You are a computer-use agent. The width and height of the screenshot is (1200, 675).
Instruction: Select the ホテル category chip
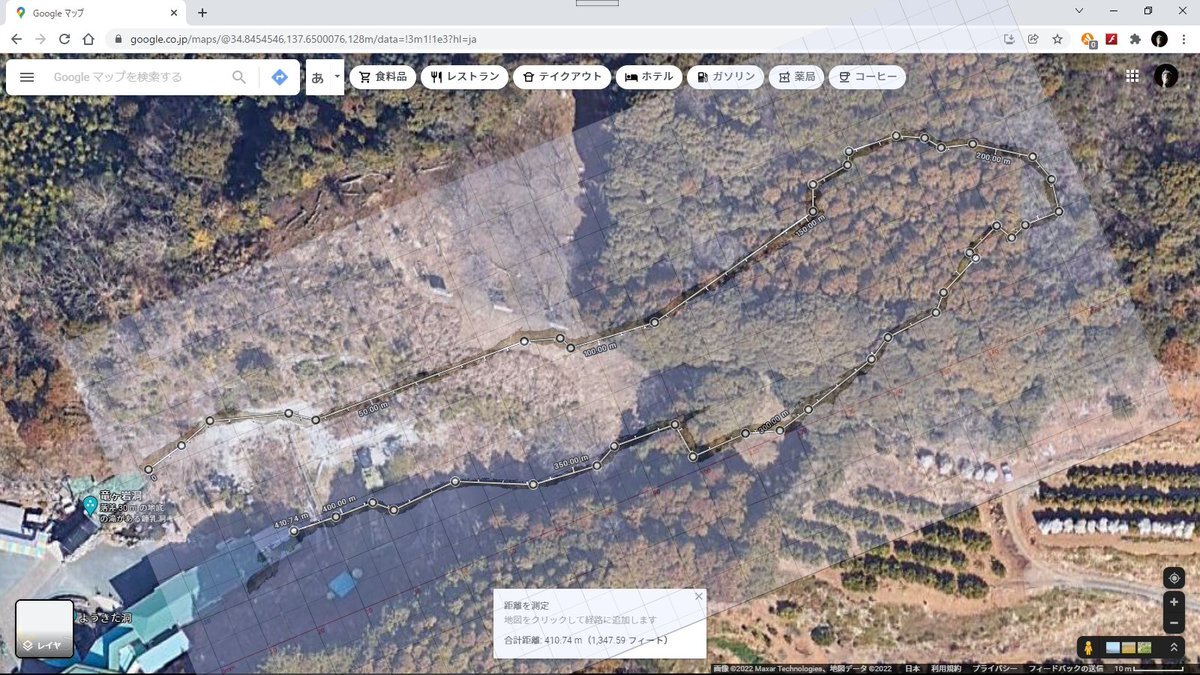pos(650,77)
